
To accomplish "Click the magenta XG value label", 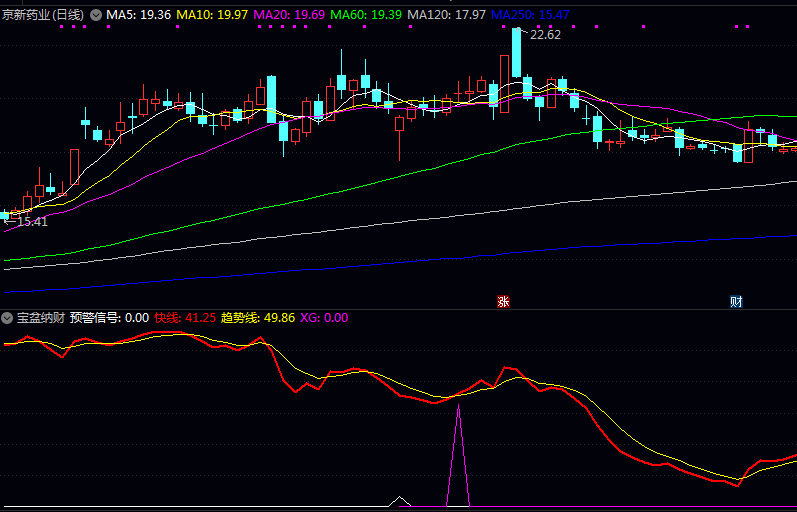I will tap(324, 318).
